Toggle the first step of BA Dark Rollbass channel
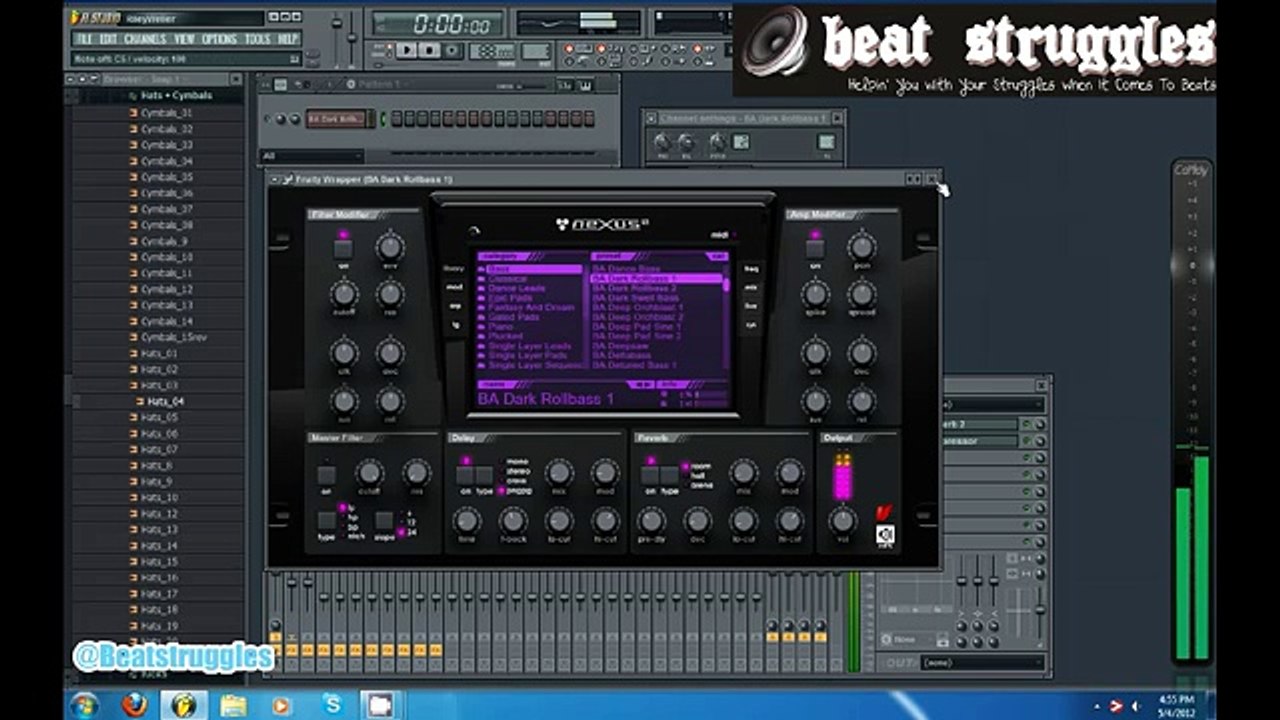This screenshot has width=1280, height=720. coord(396,119)
